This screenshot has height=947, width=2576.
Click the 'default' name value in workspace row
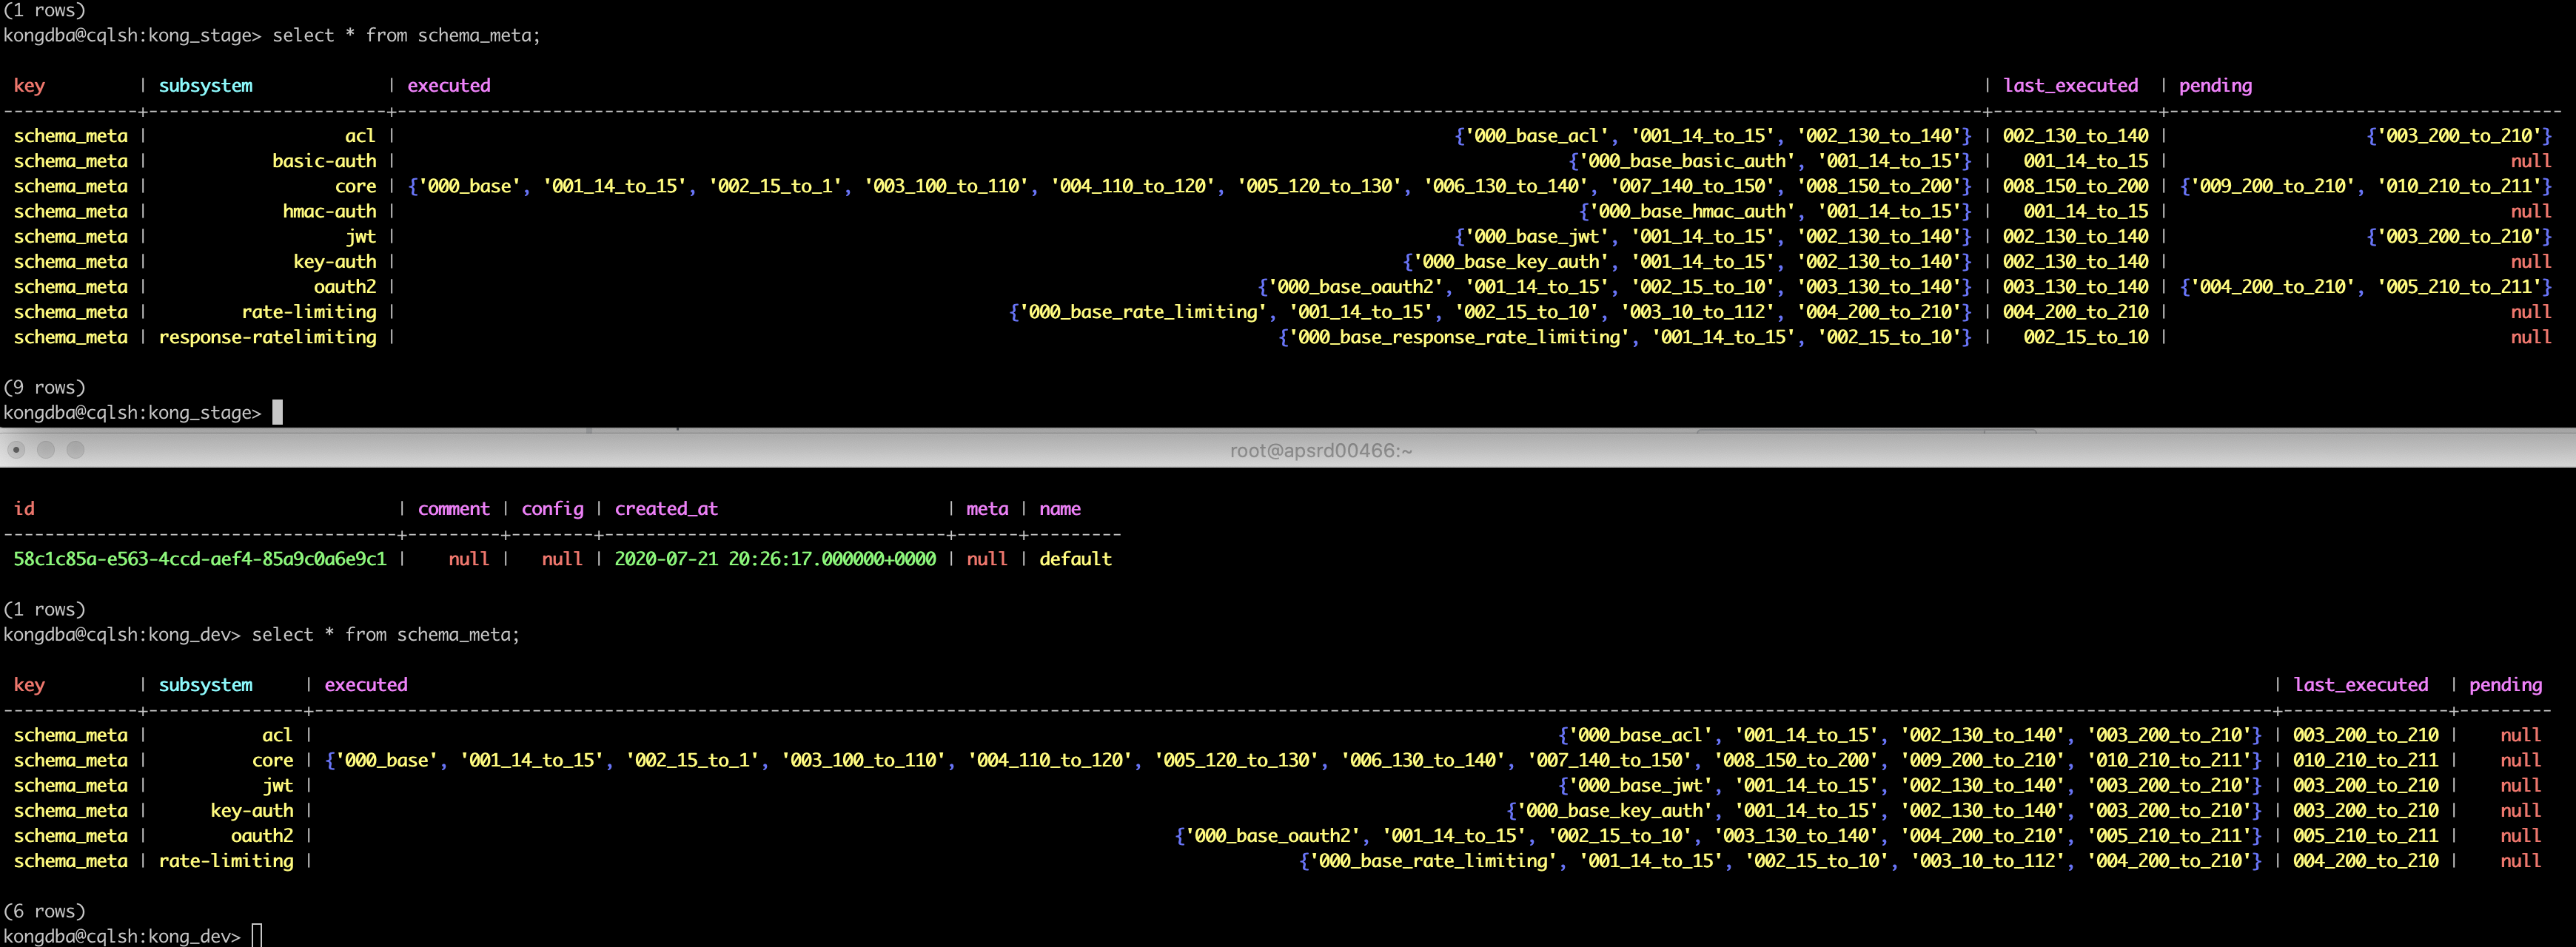pos(1075,559)
